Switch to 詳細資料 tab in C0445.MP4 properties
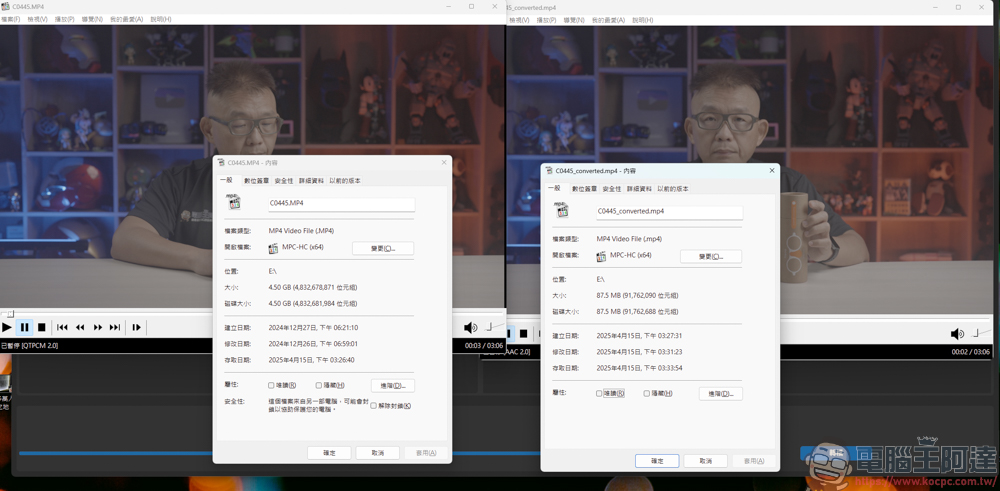Image resolution: width=1000 pixels, height=491 pixels. coord(312,180)
